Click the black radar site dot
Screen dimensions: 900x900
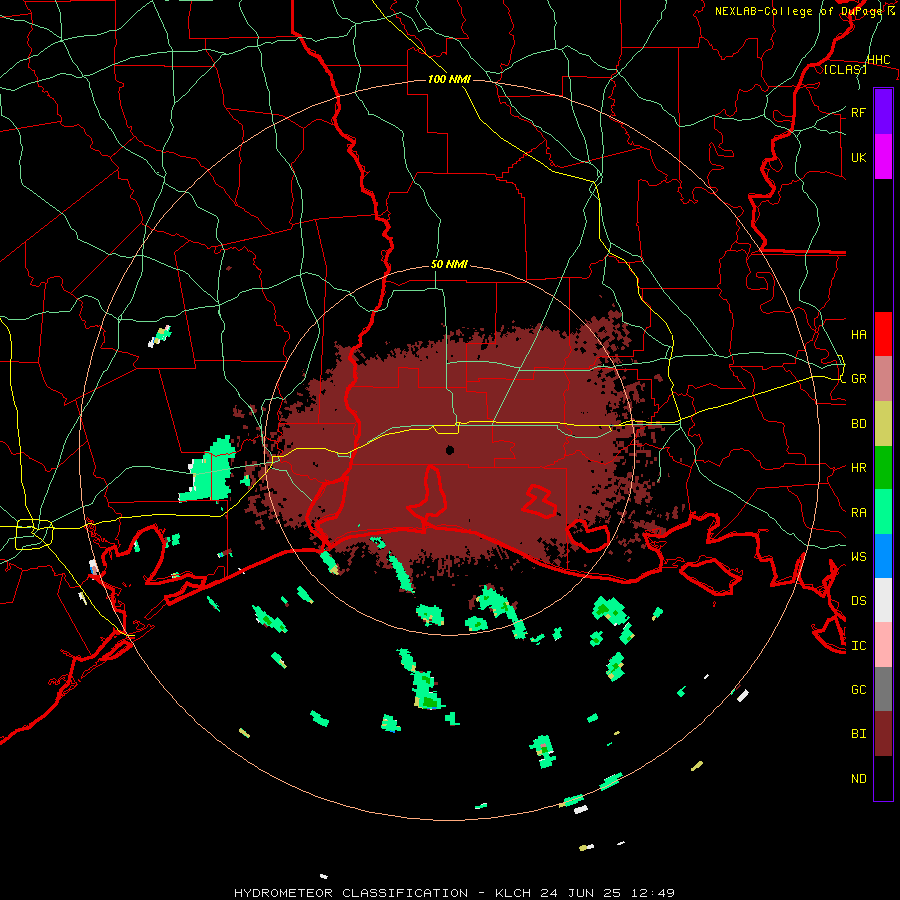(x=450, y=450)
